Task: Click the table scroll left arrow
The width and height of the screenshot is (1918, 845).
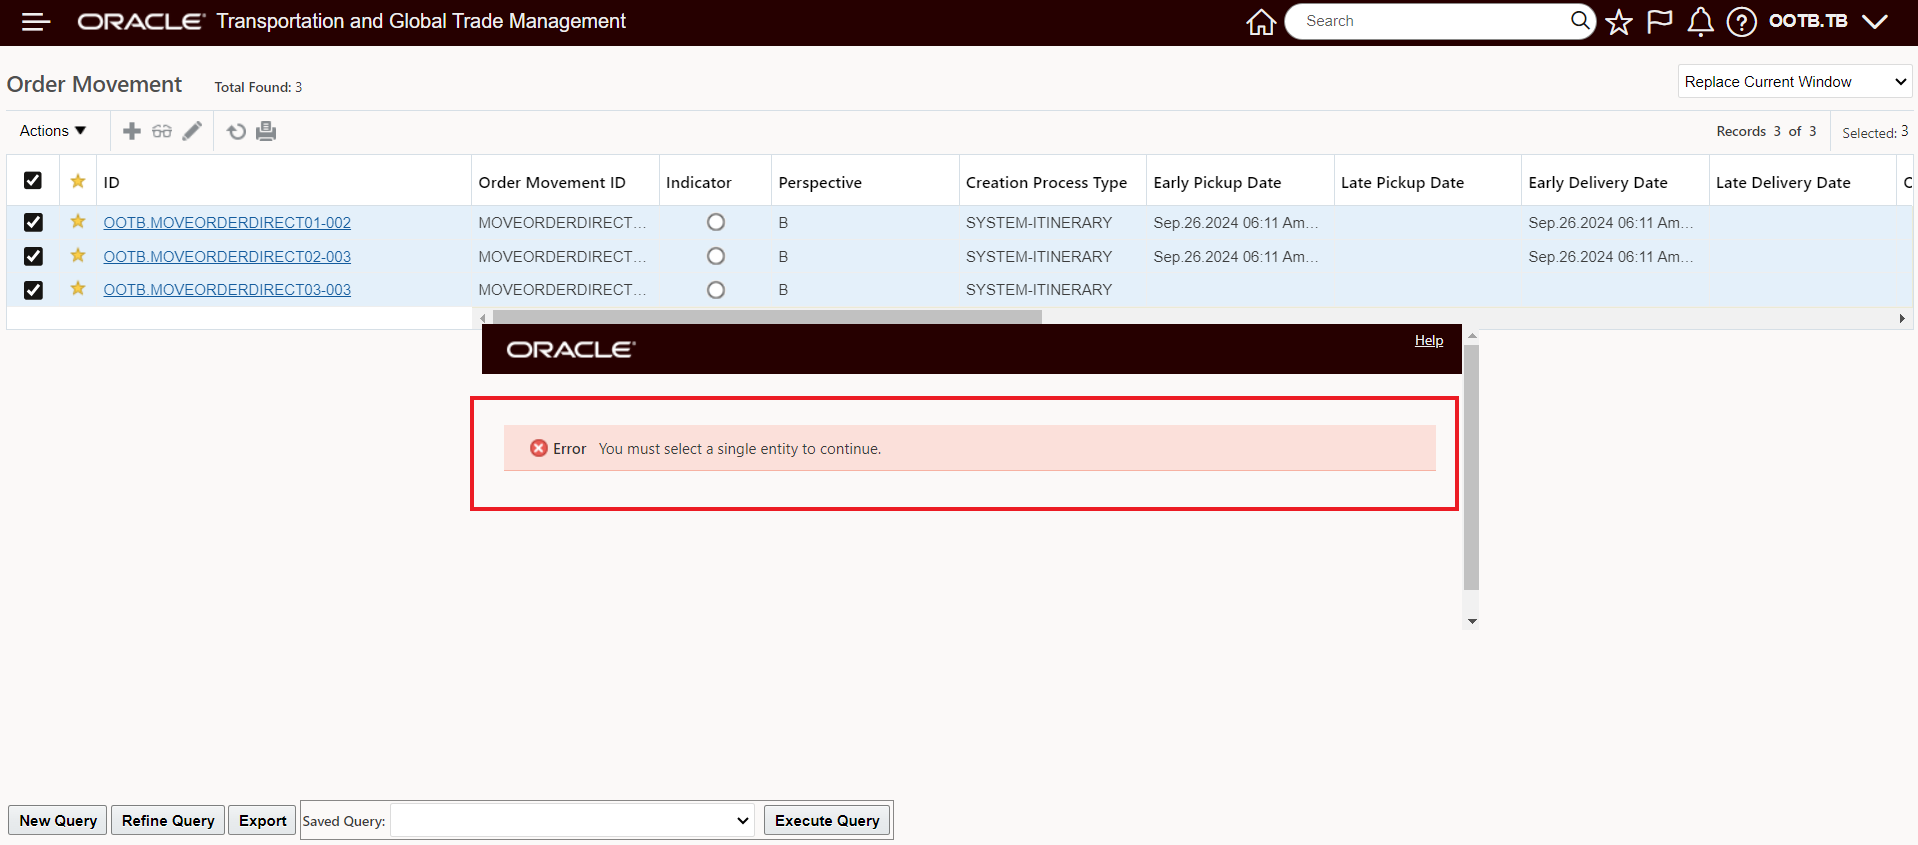Action: coord(483,318)
